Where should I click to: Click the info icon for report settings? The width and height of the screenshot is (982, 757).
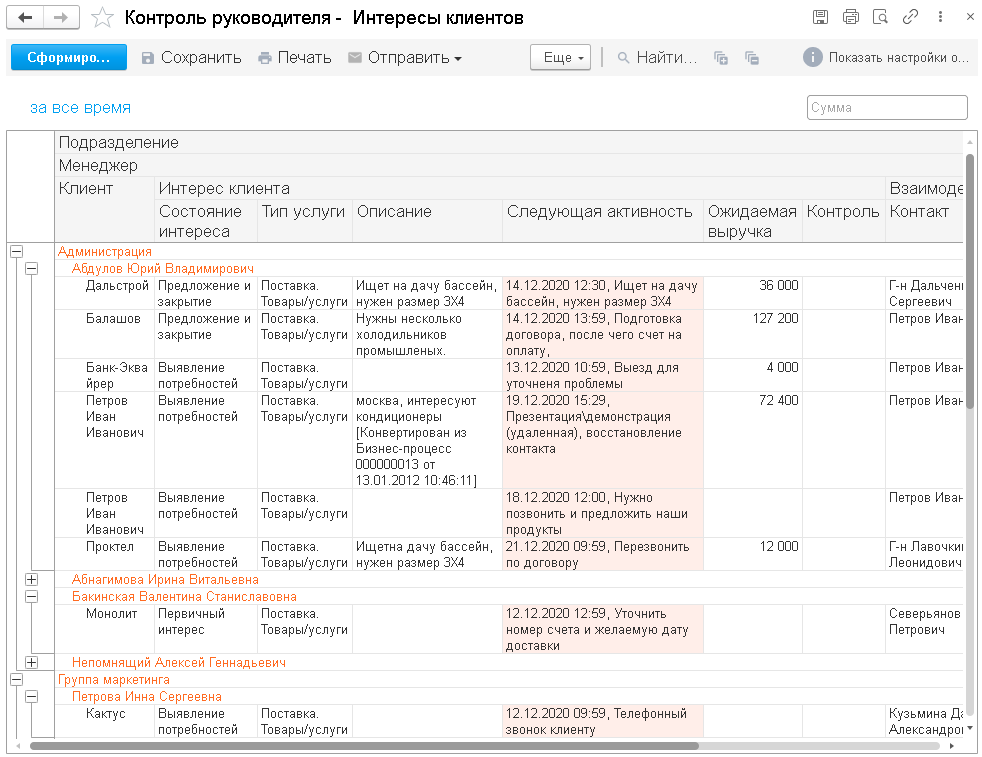tap(812, 58)
